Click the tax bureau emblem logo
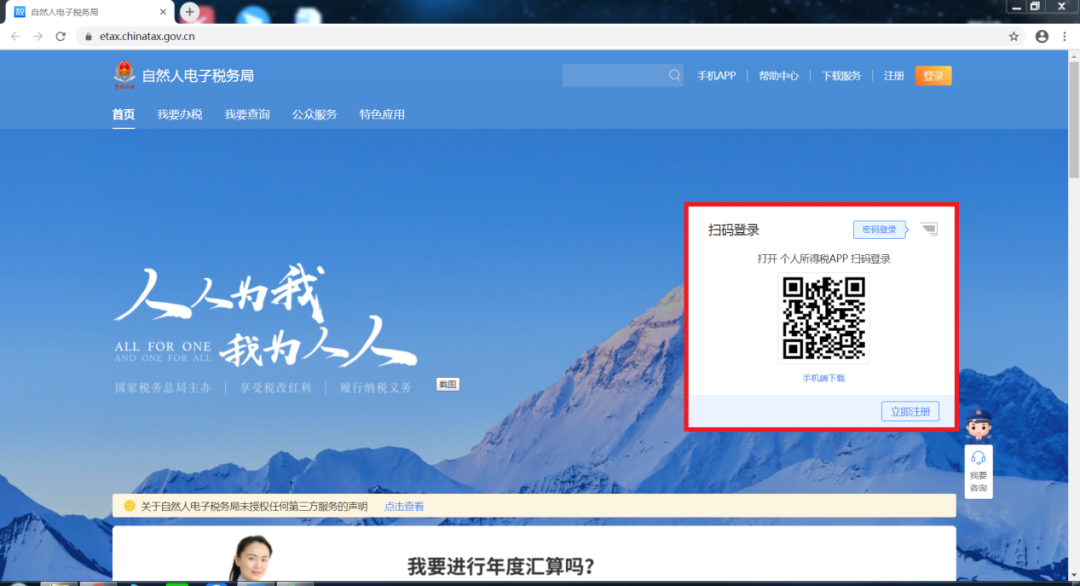The image size is (1080, 586). [125, 75]
